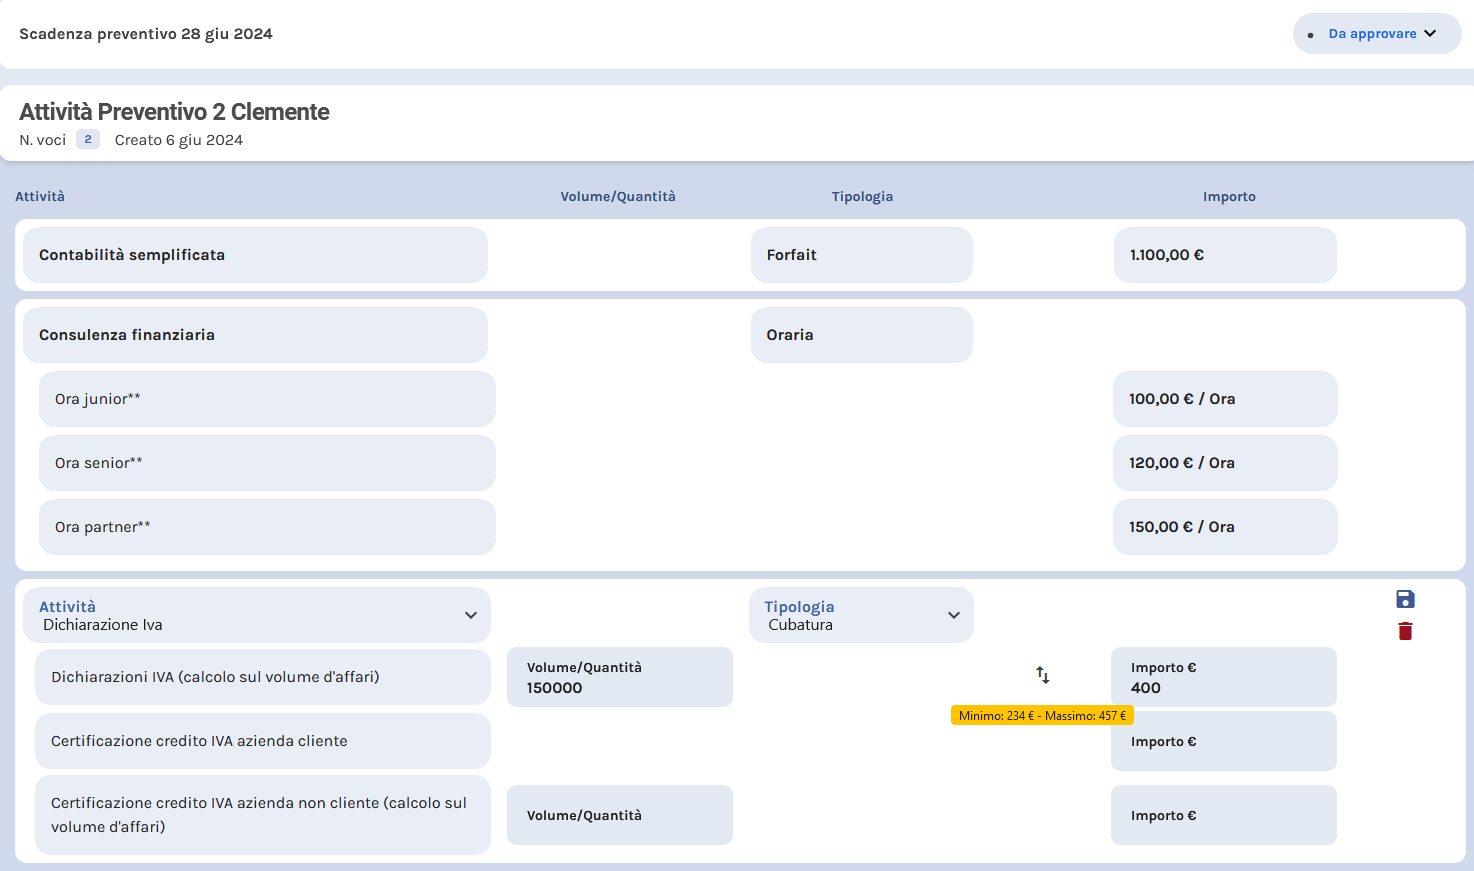Click the up-down swap arrows icon

(x=1043, y=675)
